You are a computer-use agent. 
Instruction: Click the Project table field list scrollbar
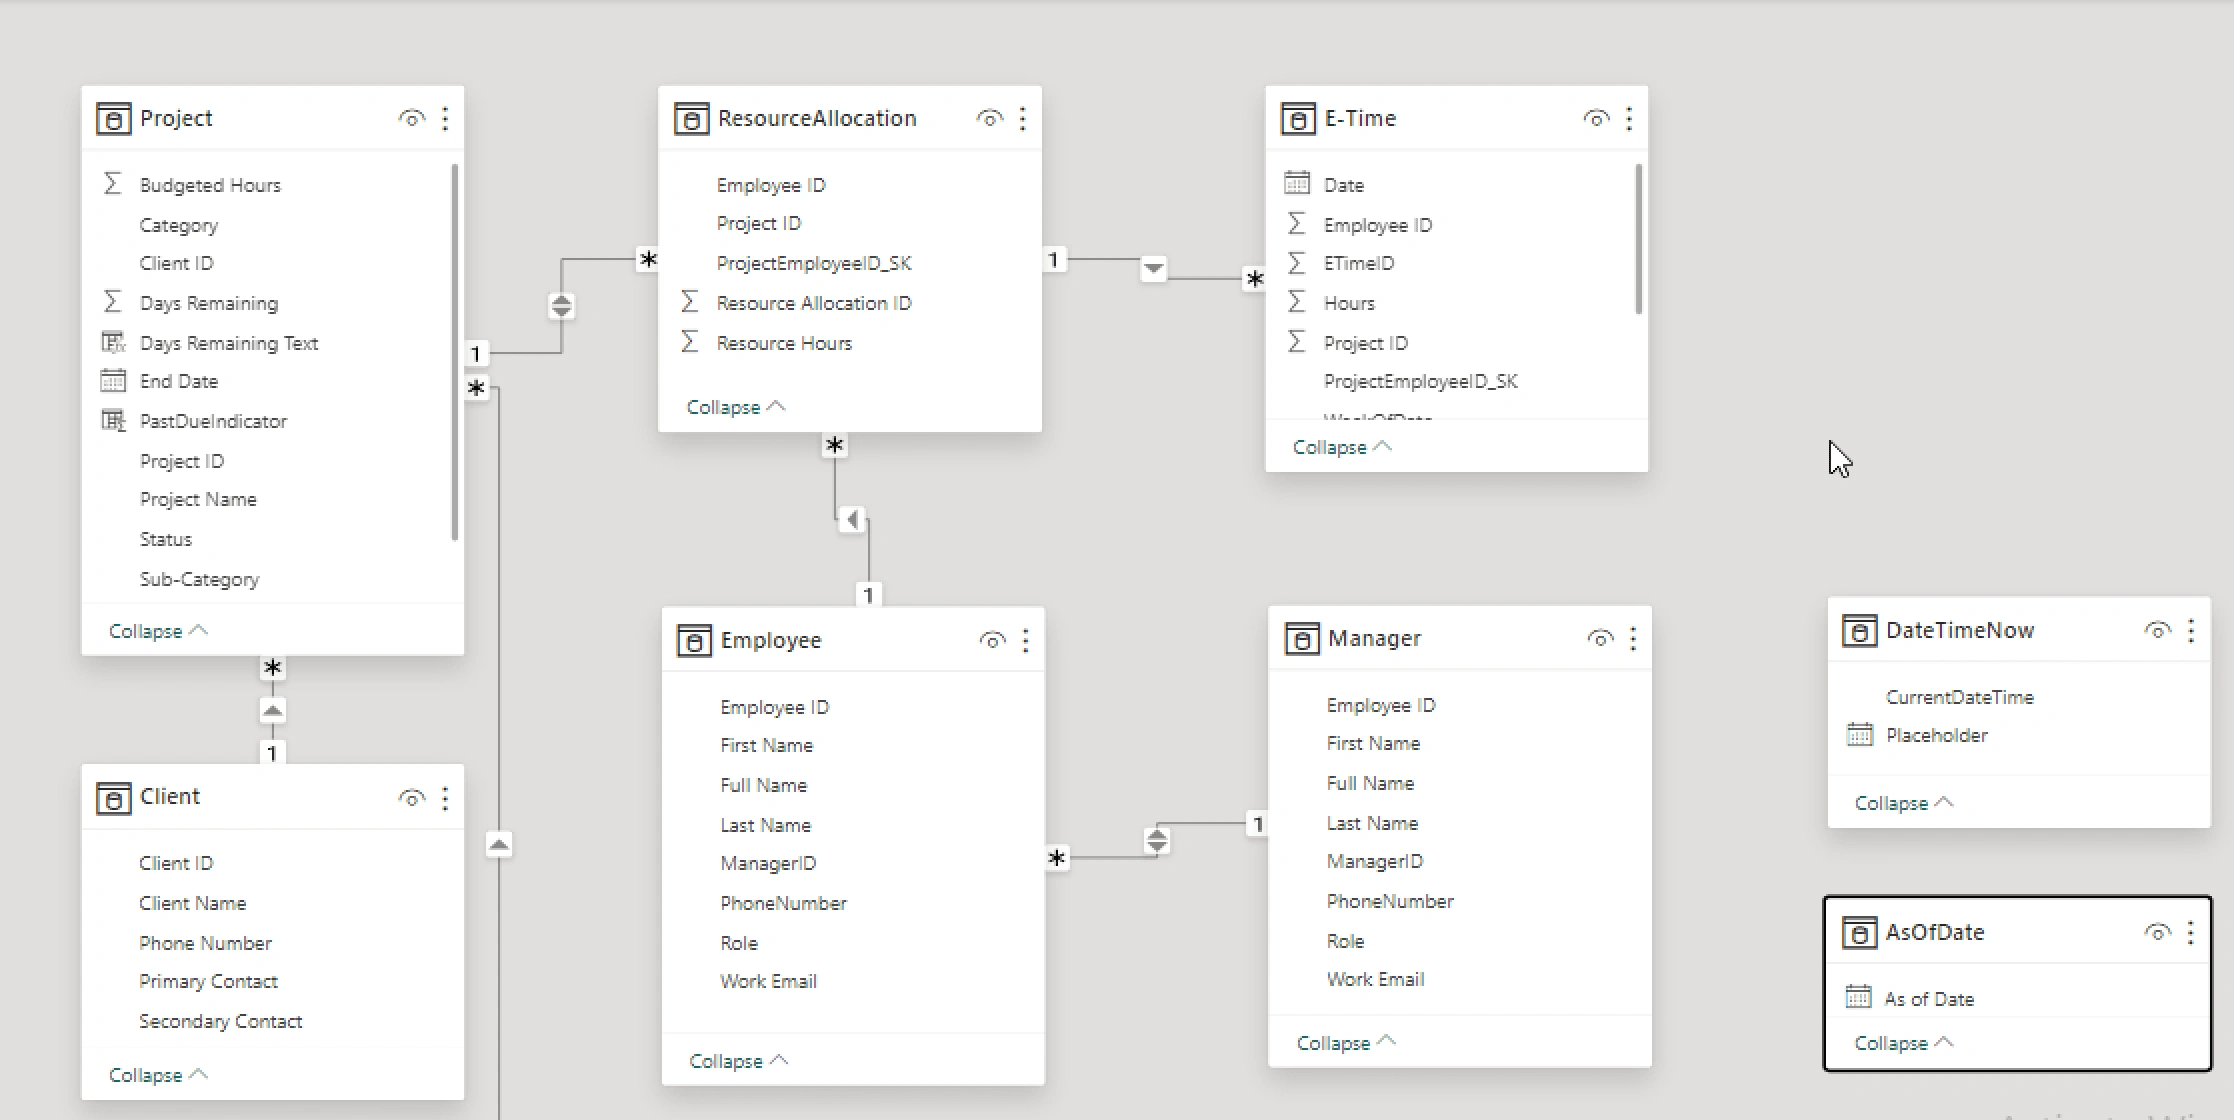(x=455, y=352)
